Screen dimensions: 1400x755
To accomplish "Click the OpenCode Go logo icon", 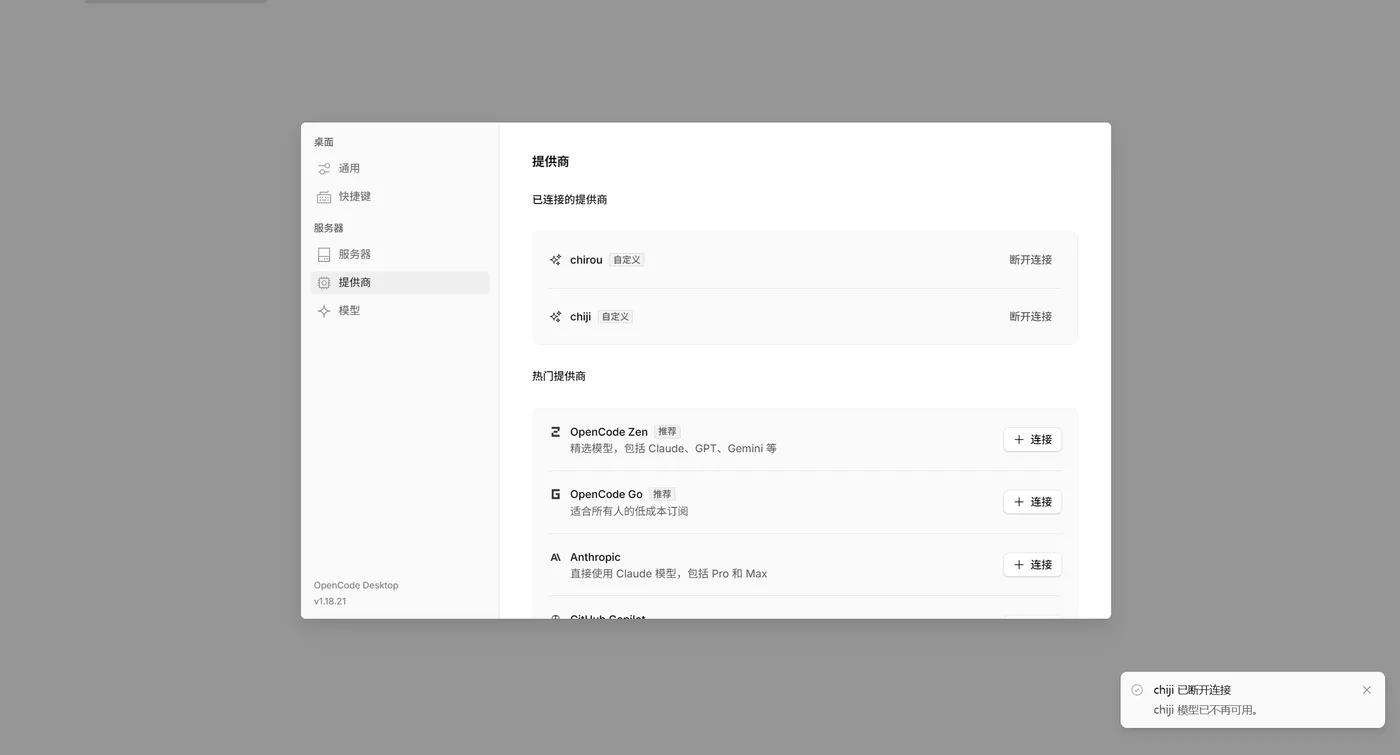I will coord(556,494).
